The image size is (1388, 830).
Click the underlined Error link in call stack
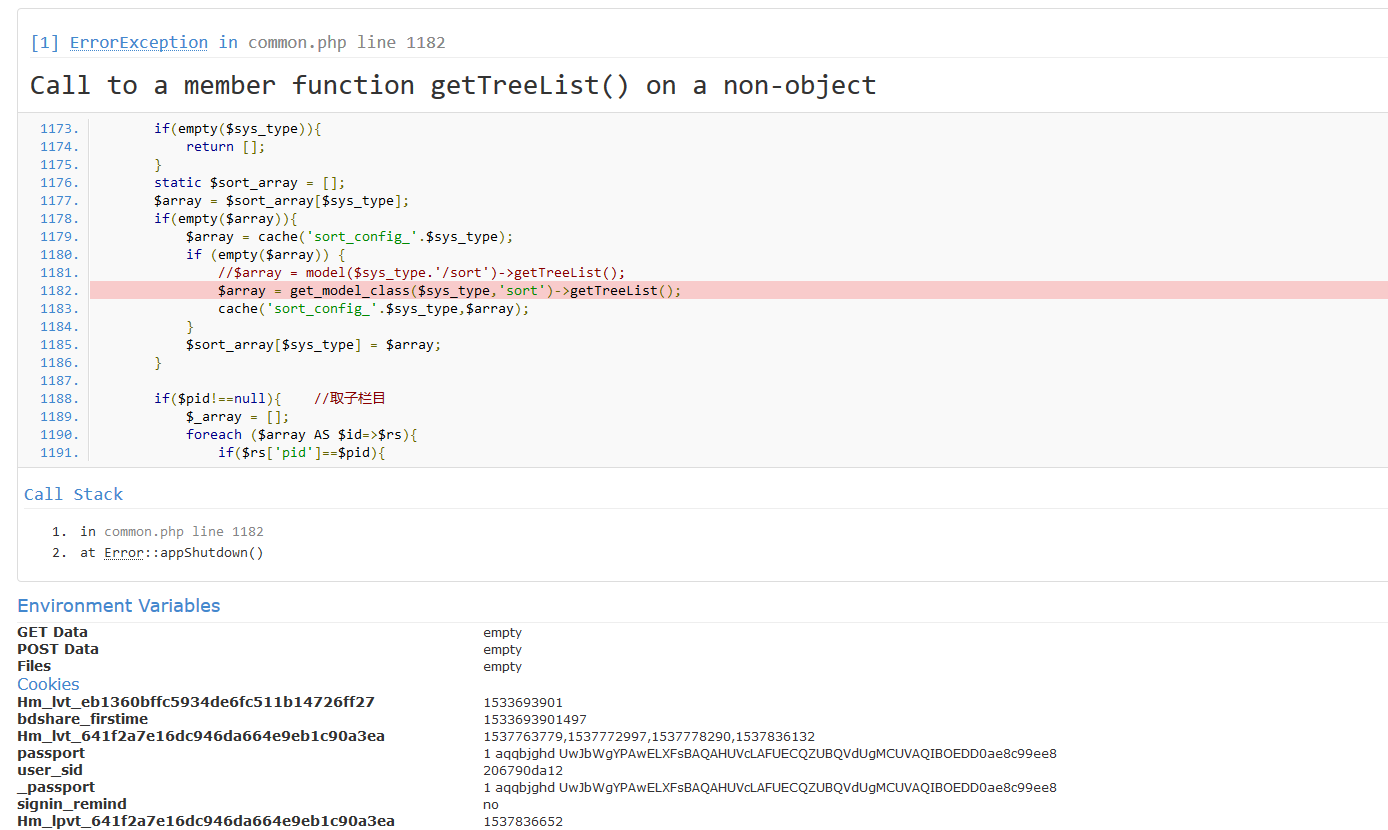(x=123, y=553)
